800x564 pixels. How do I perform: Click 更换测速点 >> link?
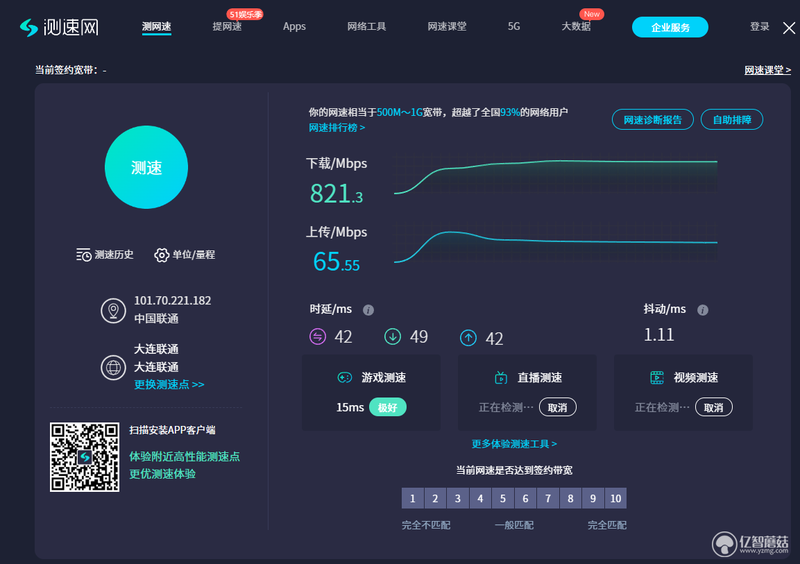click(169, 384)
